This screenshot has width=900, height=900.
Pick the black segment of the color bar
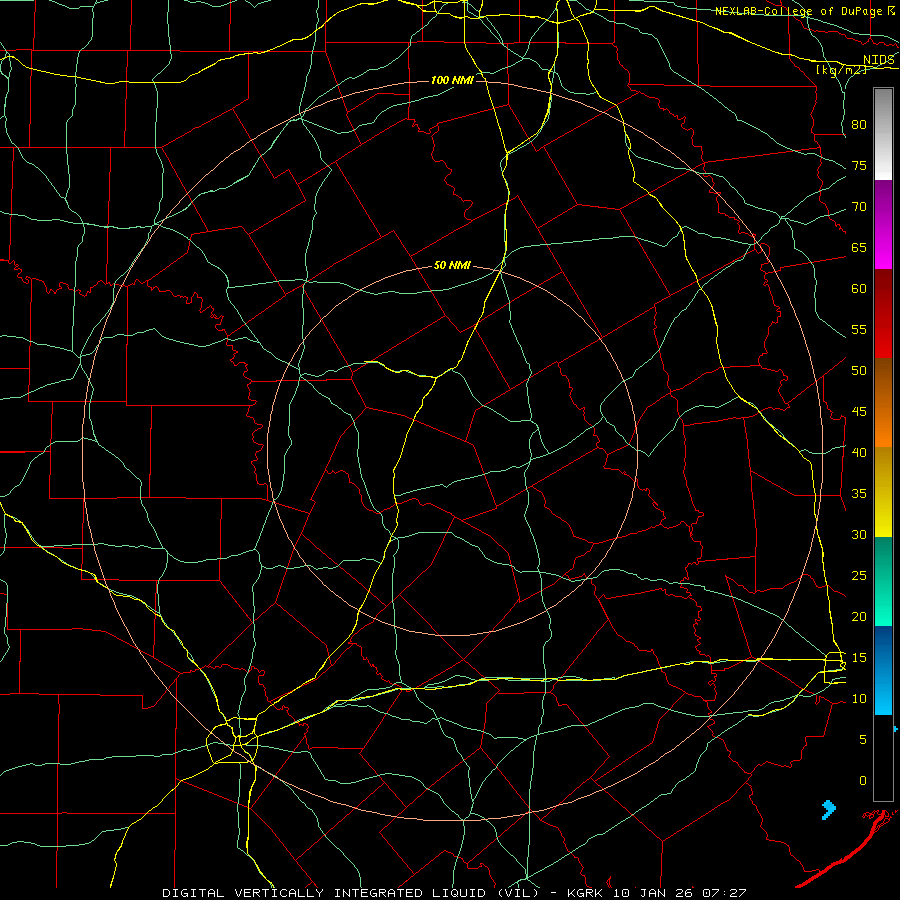coord(883,758)
